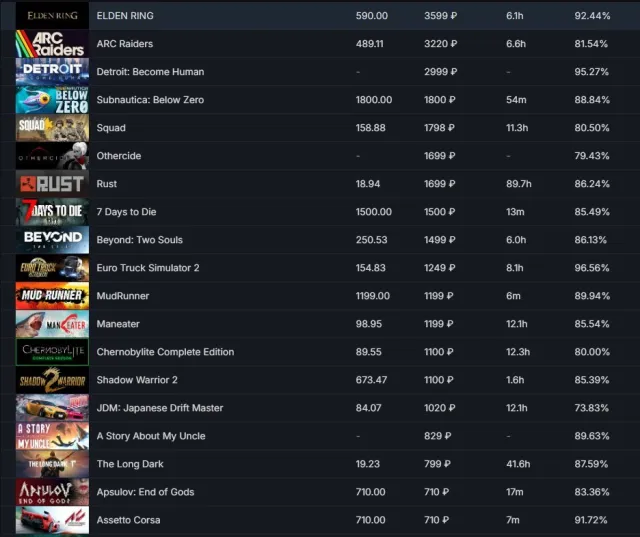This screenshot has width=640, height=537.
Task: Open A Story About My Uncle title
Action: pyautogui.click(x=151, y=436)
